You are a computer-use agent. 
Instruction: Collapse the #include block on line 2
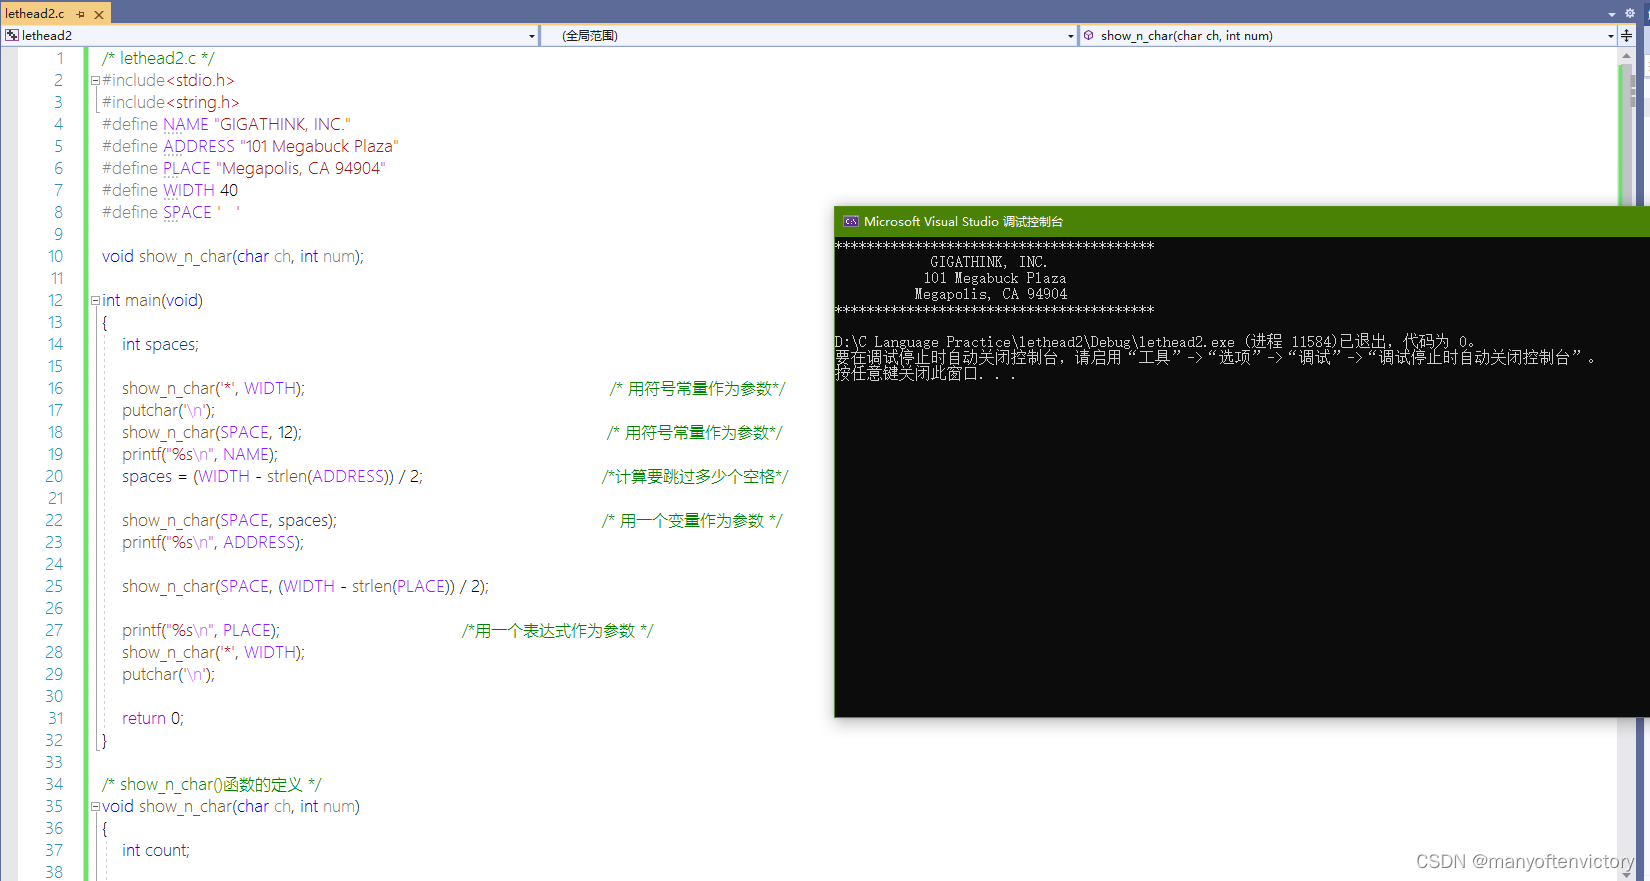(95, 80)
